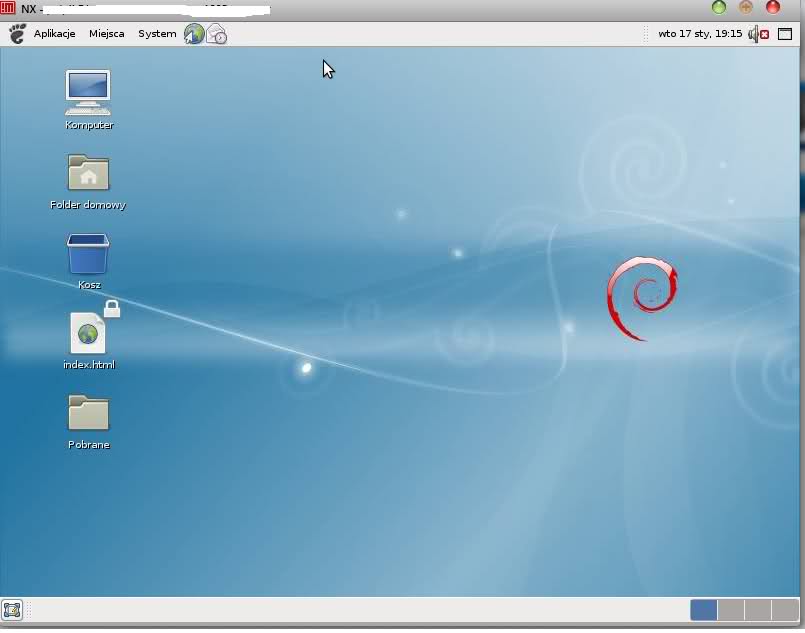Click the GNOME foot logo icon
Screen dimensions: 805x633
pyautogui.click(x=17, y=34)
